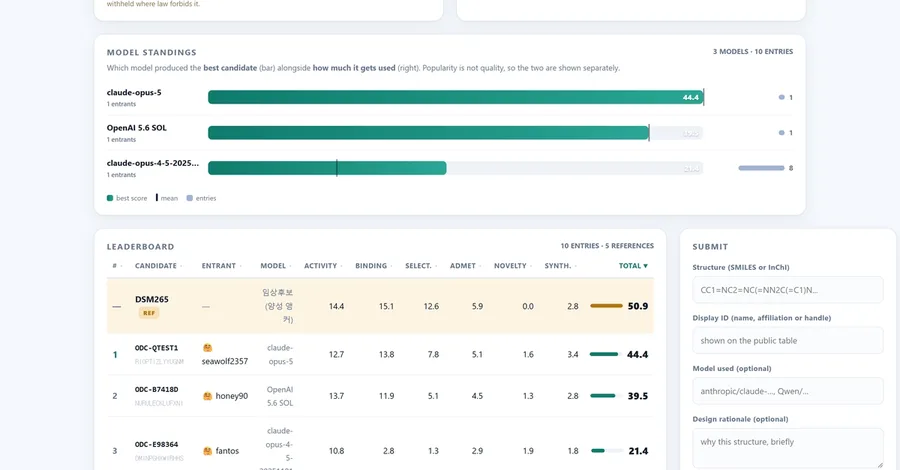Viewport: 900px width, 470px height.
Task: Click the fantos avatar icon
Action: tap(207, 451)
